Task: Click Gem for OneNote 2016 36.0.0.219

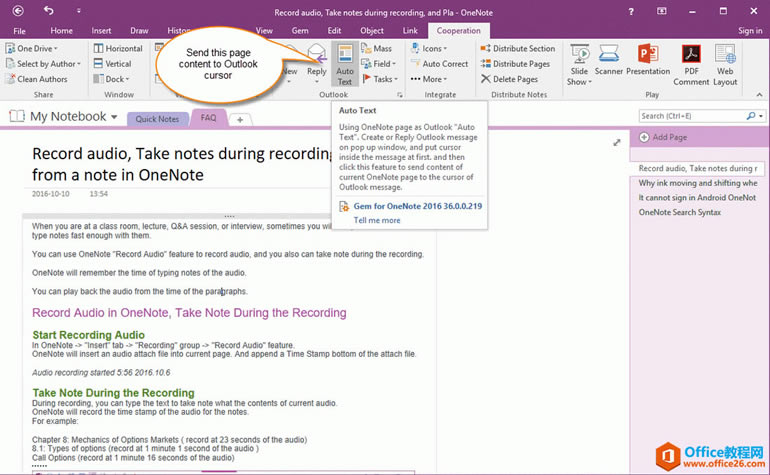Action: tap(418, 206)
